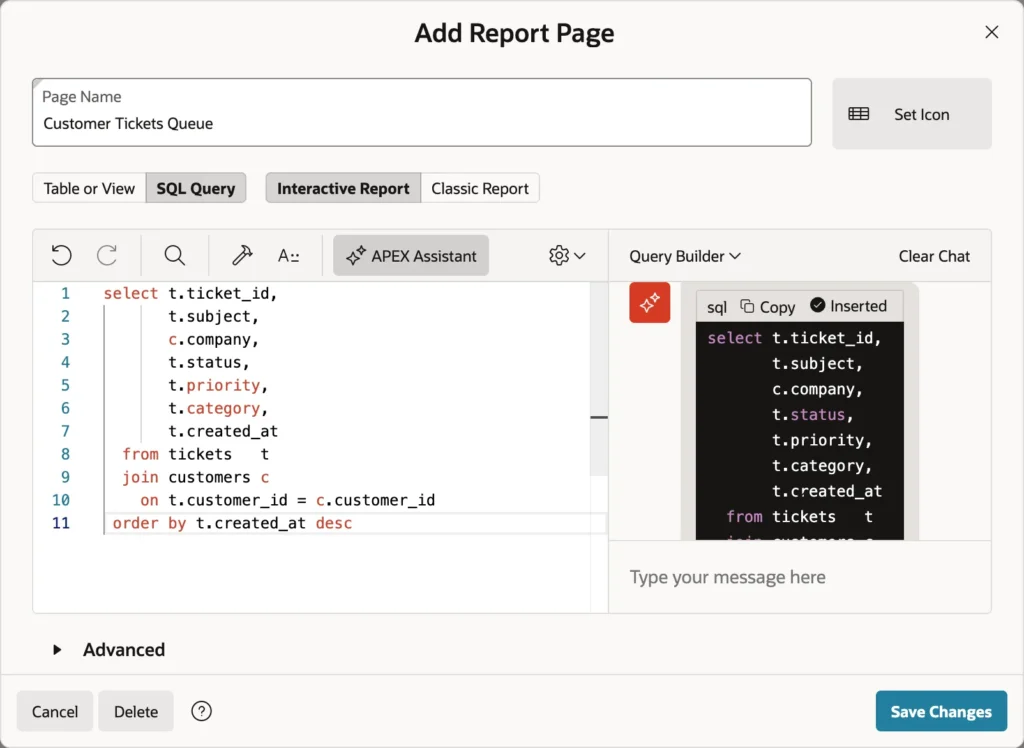
Task: Open the help question mark icon
Action: [201, 711]
